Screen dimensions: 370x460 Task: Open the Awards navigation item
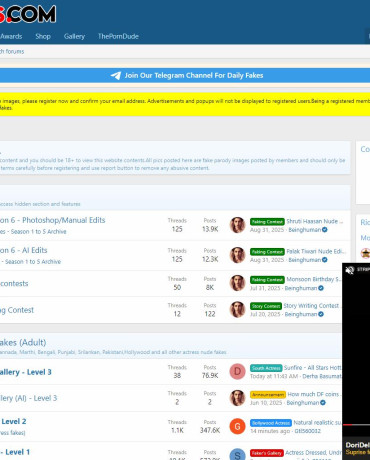11,36
